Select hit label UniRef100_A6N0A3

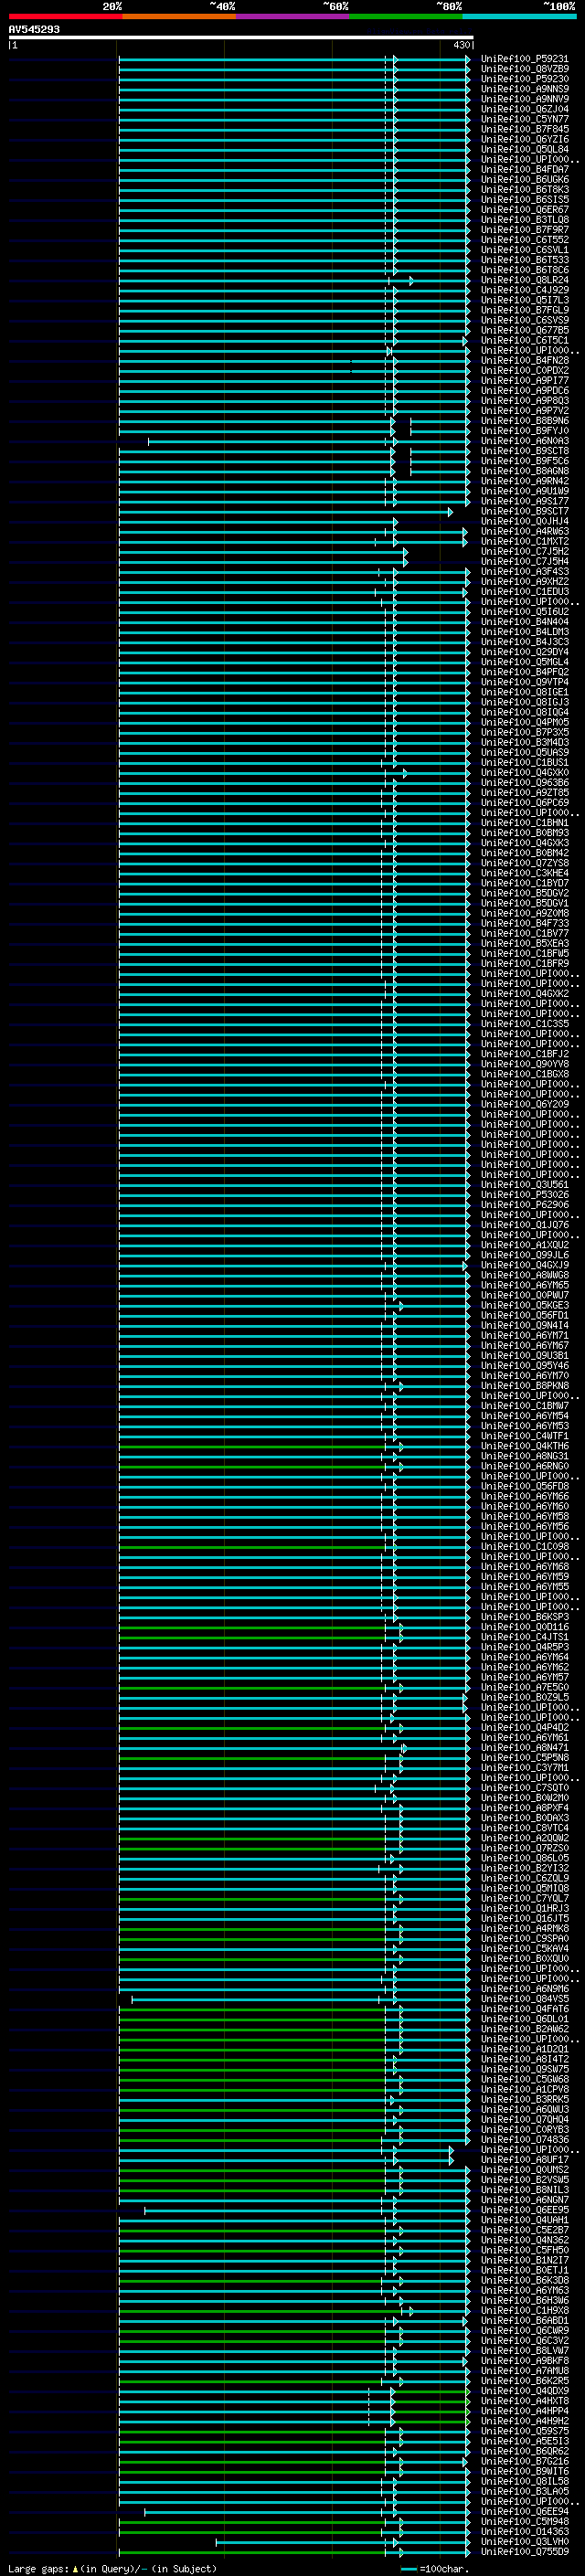(525, 441)
